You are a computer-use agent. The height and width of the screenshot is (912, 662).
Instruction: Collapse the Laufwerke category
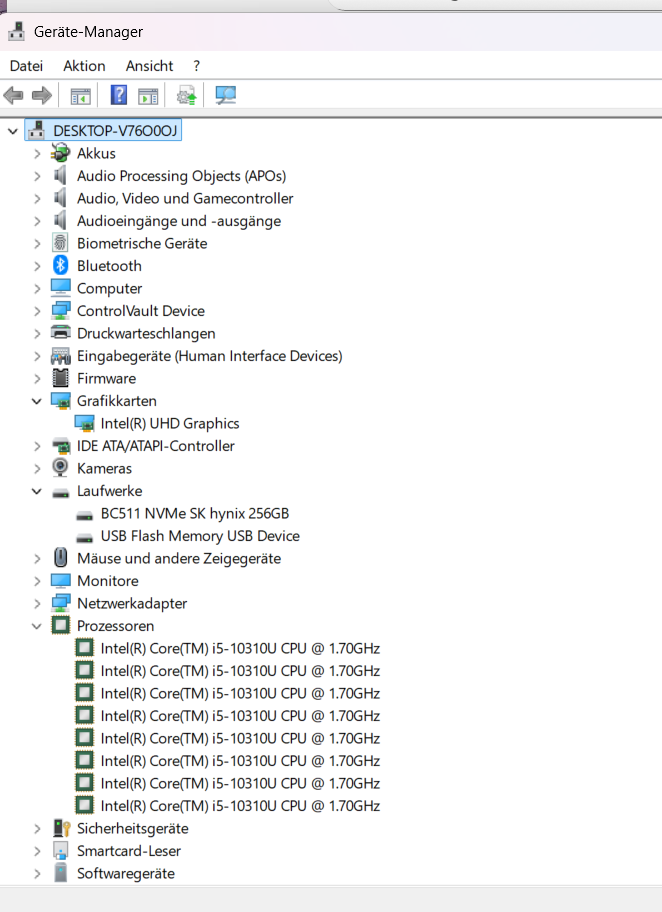37,491
